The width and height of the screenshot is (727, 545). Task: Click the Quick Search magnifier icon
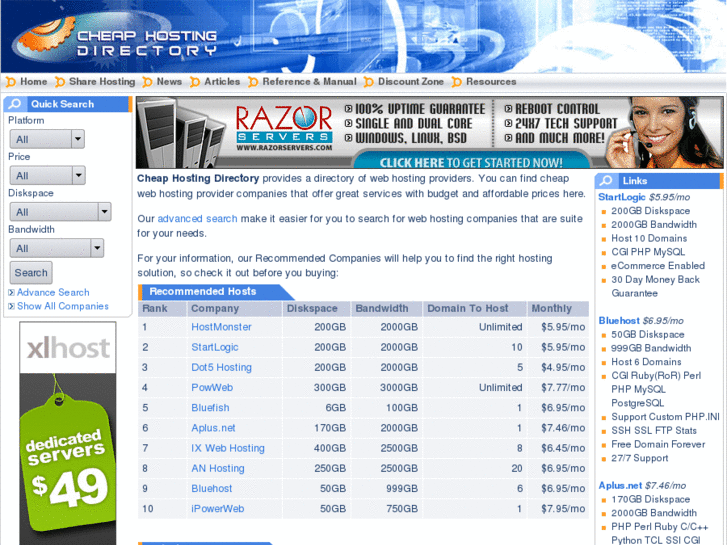point(15,104)
